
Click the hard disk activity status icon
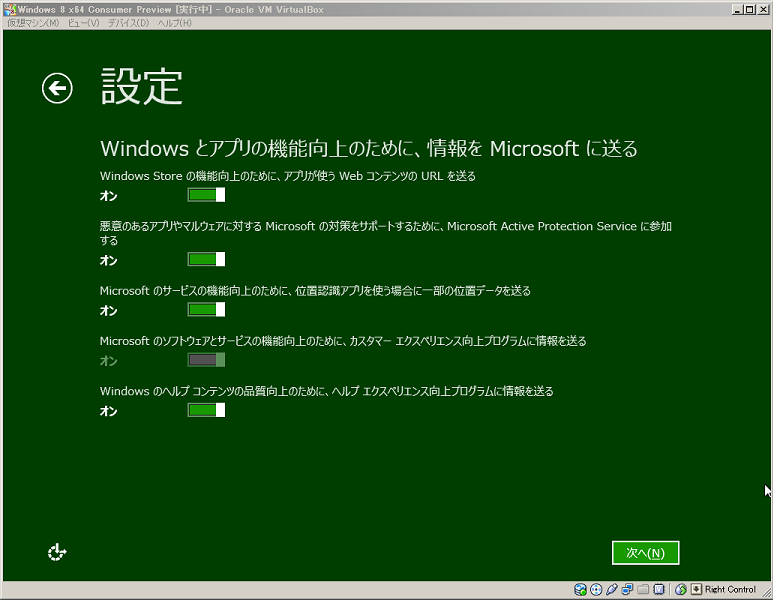point(580,590)
